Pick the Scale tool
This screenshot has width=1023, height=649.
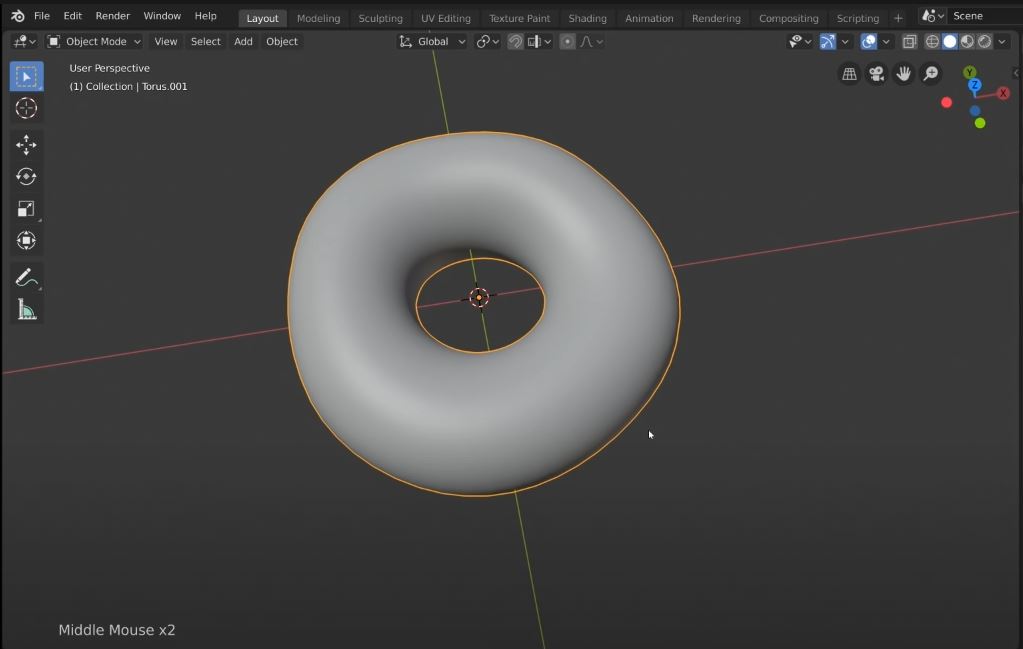(x=26, y=209)
